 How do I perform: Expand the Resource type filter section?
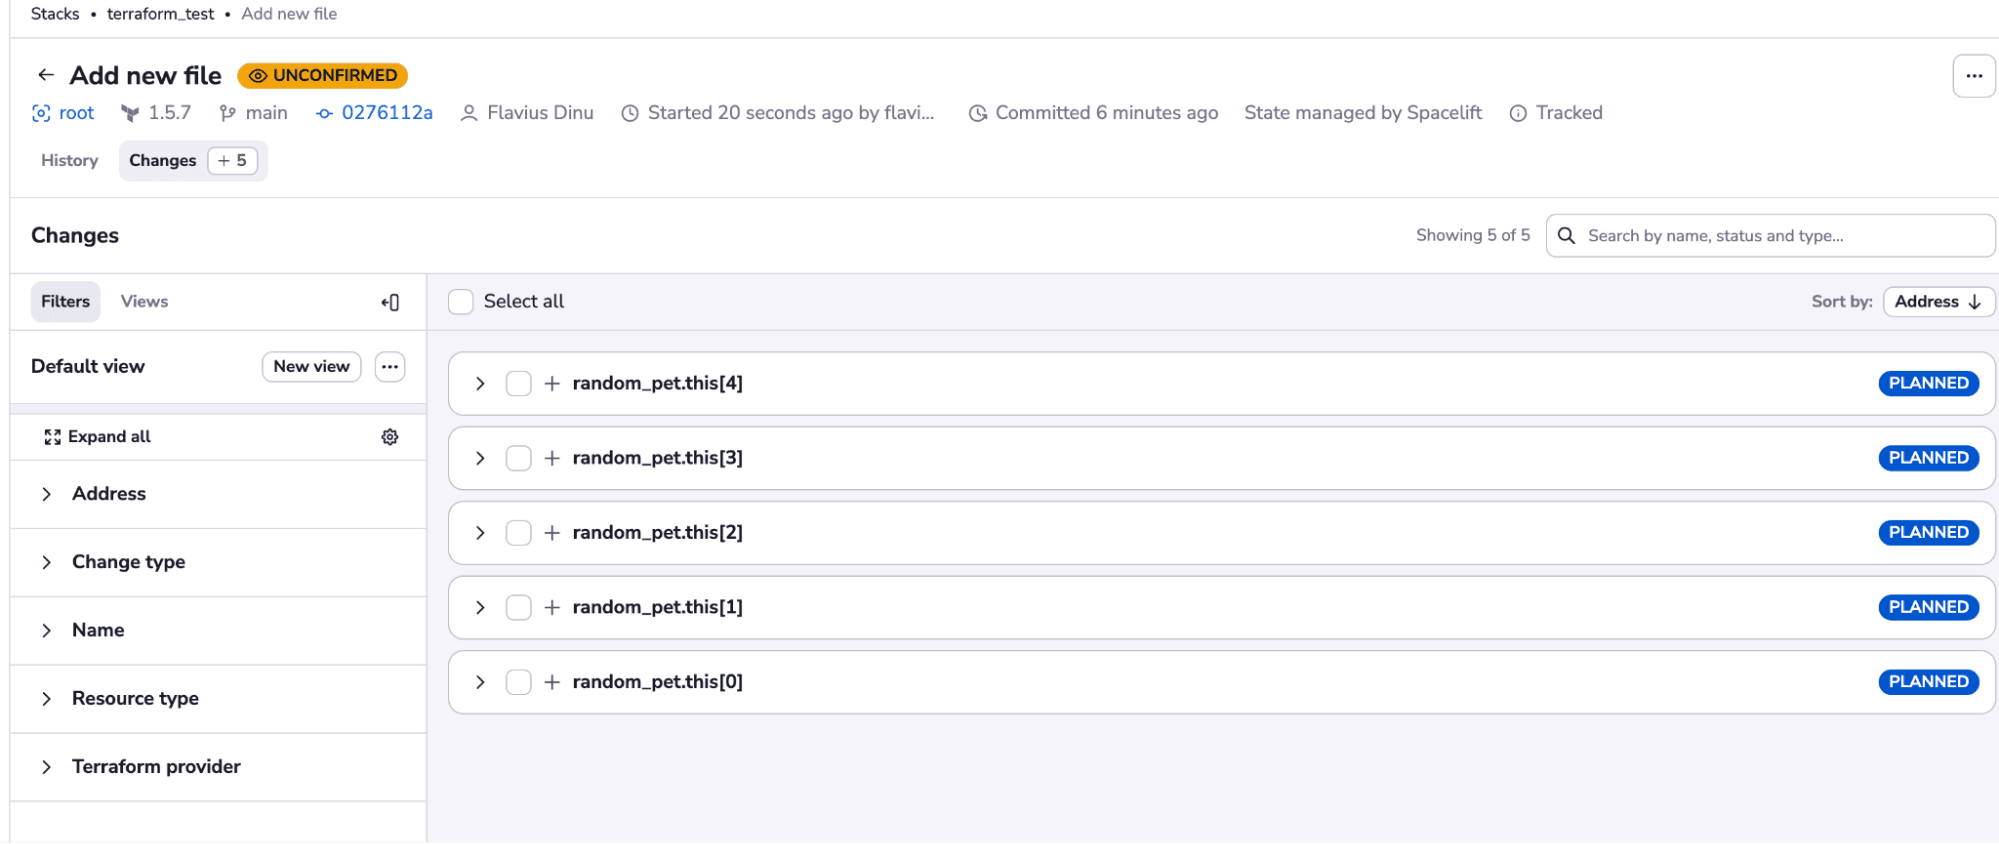coord(218,699)
